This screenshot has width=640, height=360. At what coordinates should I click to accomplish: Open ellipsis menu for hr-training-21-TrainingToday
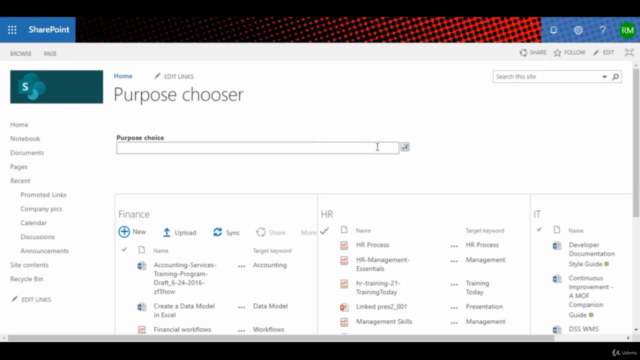(x=454, y=284)
